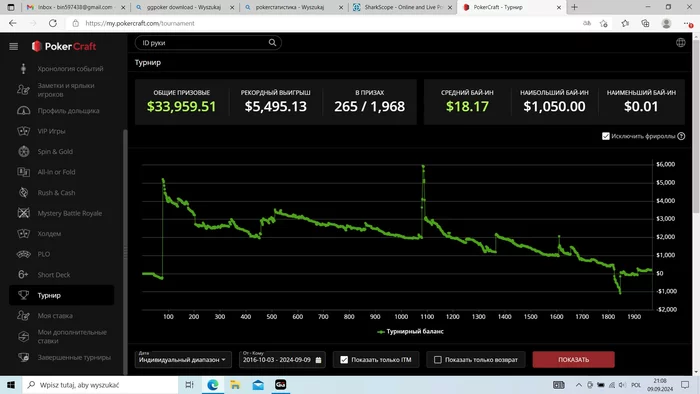Open a new browser tab
Screen dimensions: 700x394
pyautogui.click(x=574, y=7)
